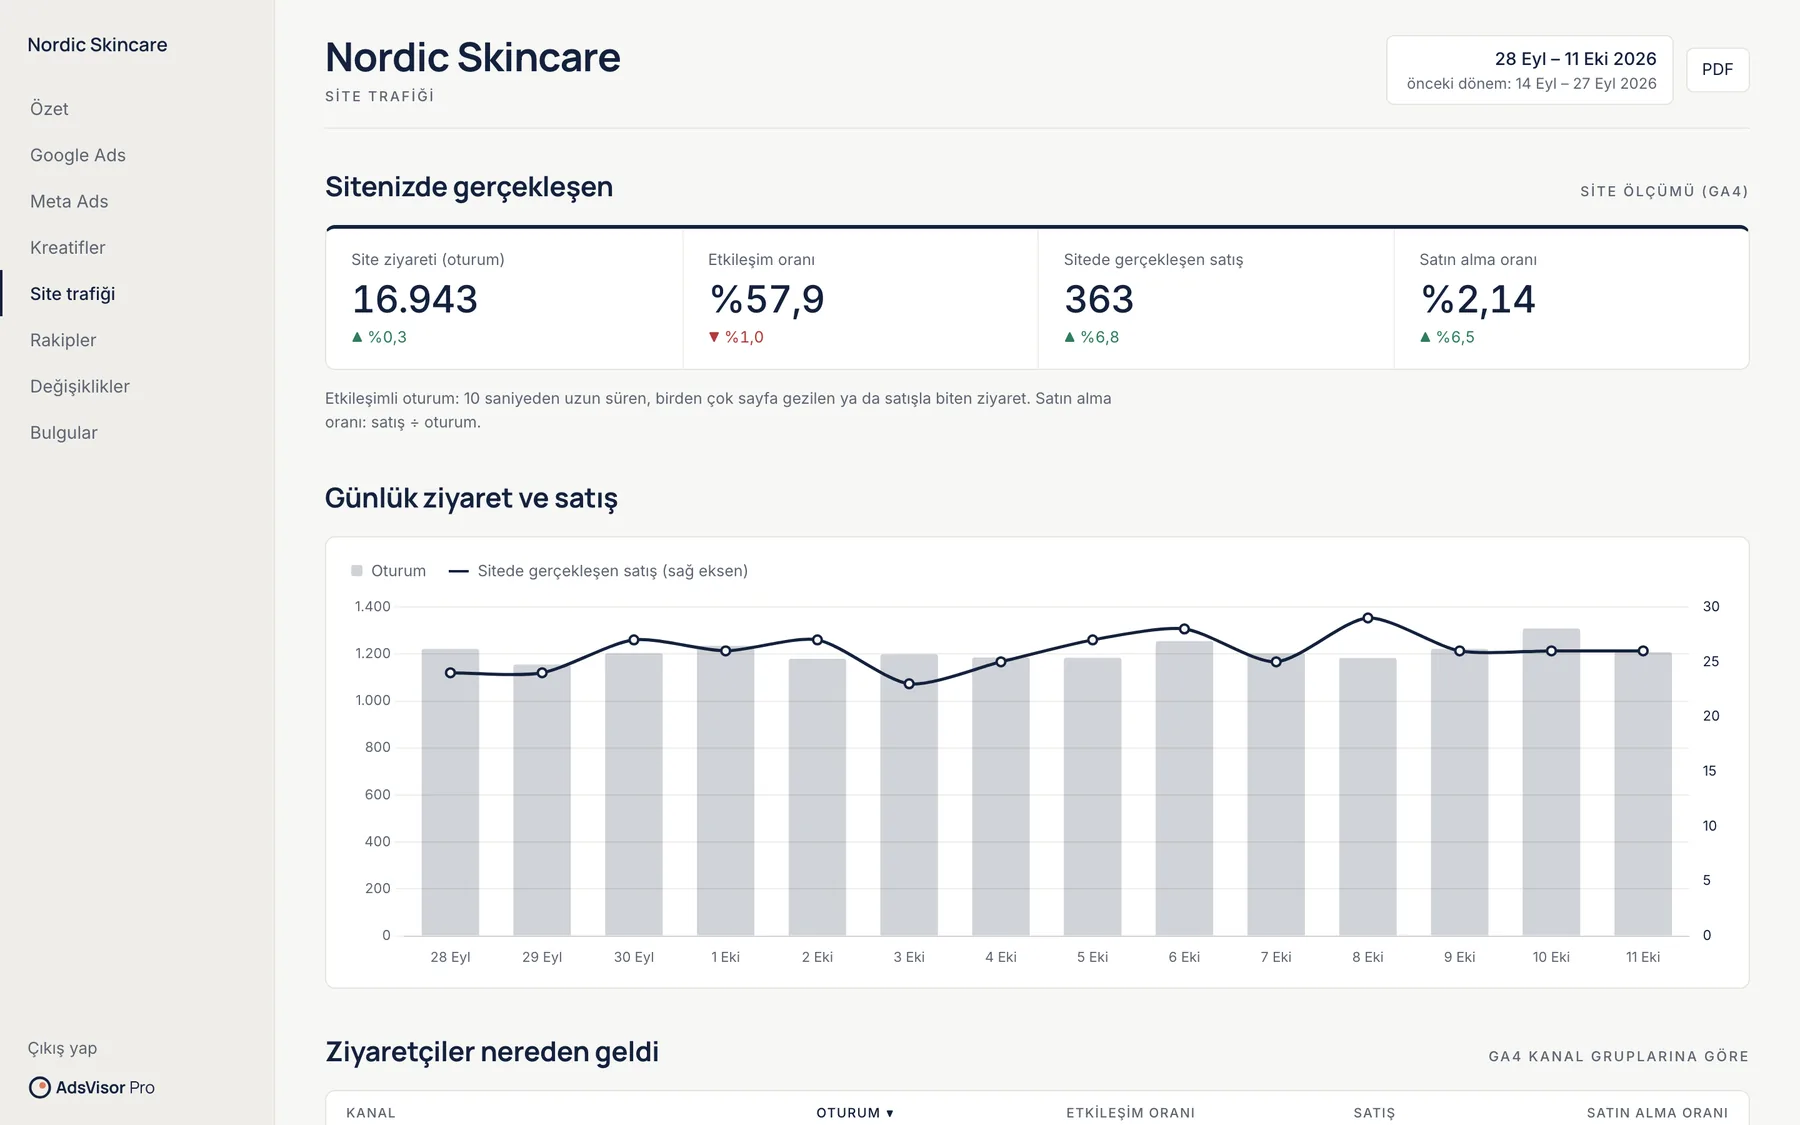Open the 28 Eyl – 11 Eki 2026 date range picker
The image size is (1800, 1125).
point(1529,70)
